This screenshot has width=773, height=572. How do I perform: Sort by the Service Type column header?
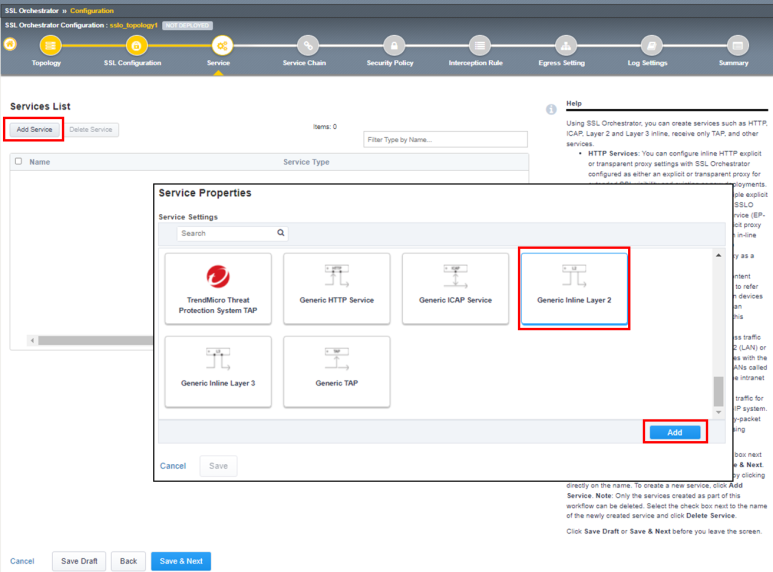coord(306,162)
